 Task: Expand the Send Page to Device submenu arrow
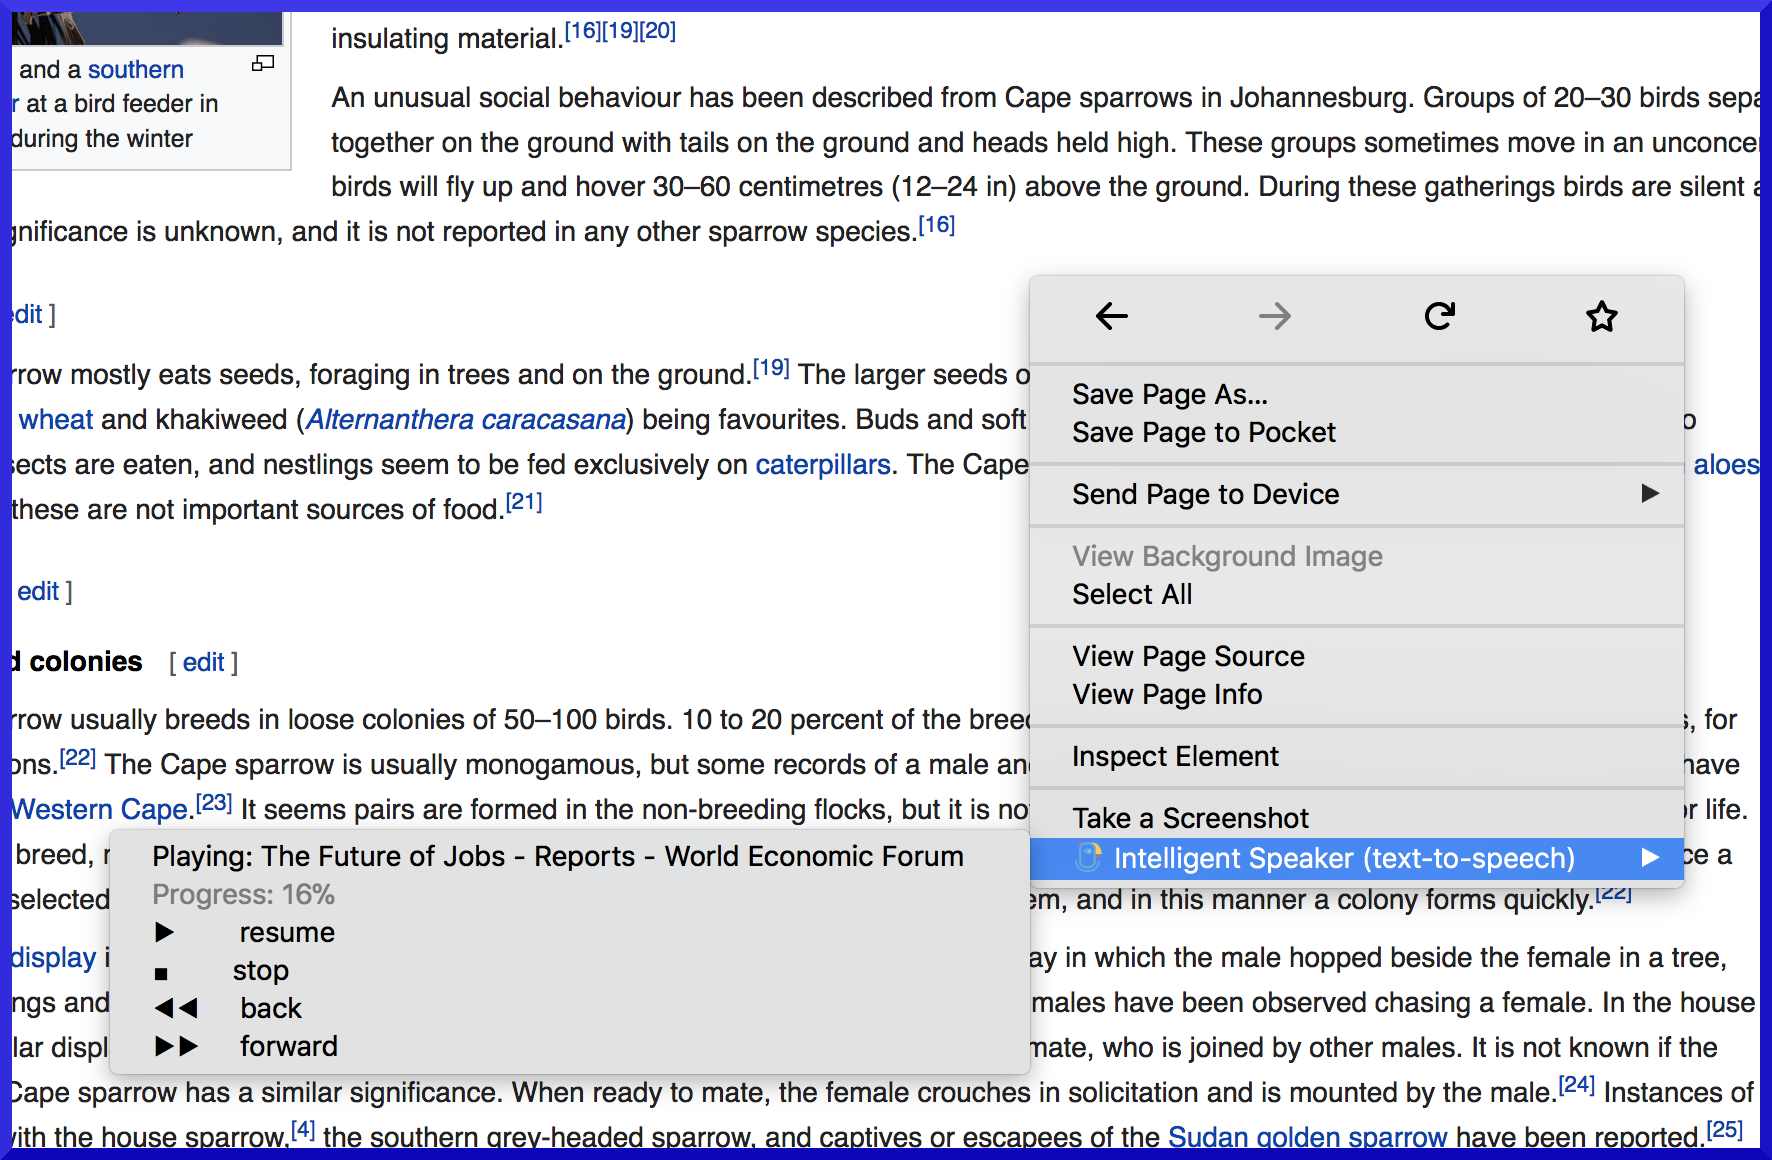coord(1650,493)
